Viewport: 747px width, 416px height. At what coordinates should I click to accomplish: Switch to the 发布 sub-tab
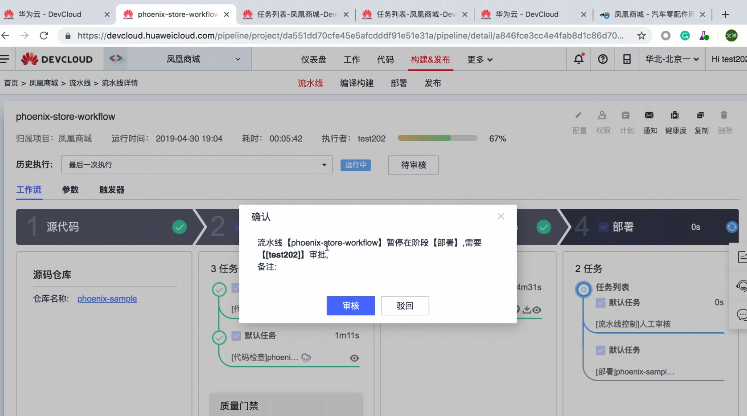click(x=433, y=83)
